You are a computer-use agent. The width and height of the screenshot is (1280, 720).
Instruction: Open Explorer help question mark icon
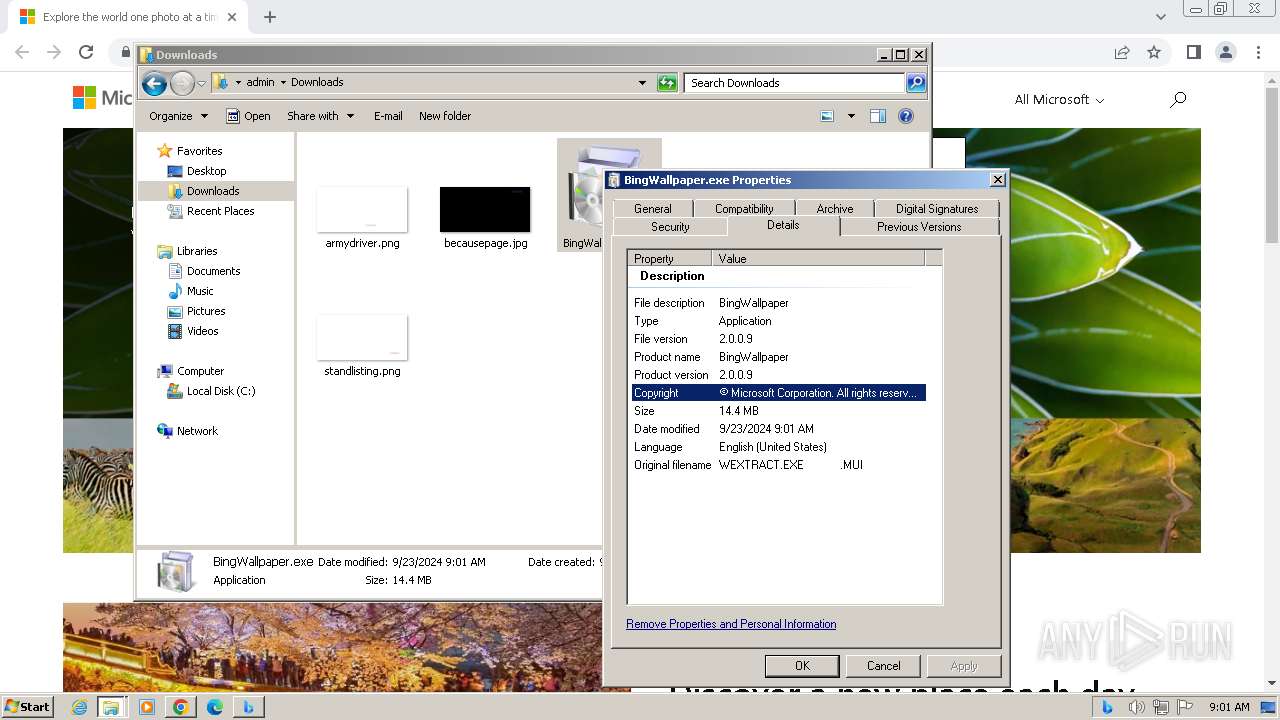pos(906,116)
